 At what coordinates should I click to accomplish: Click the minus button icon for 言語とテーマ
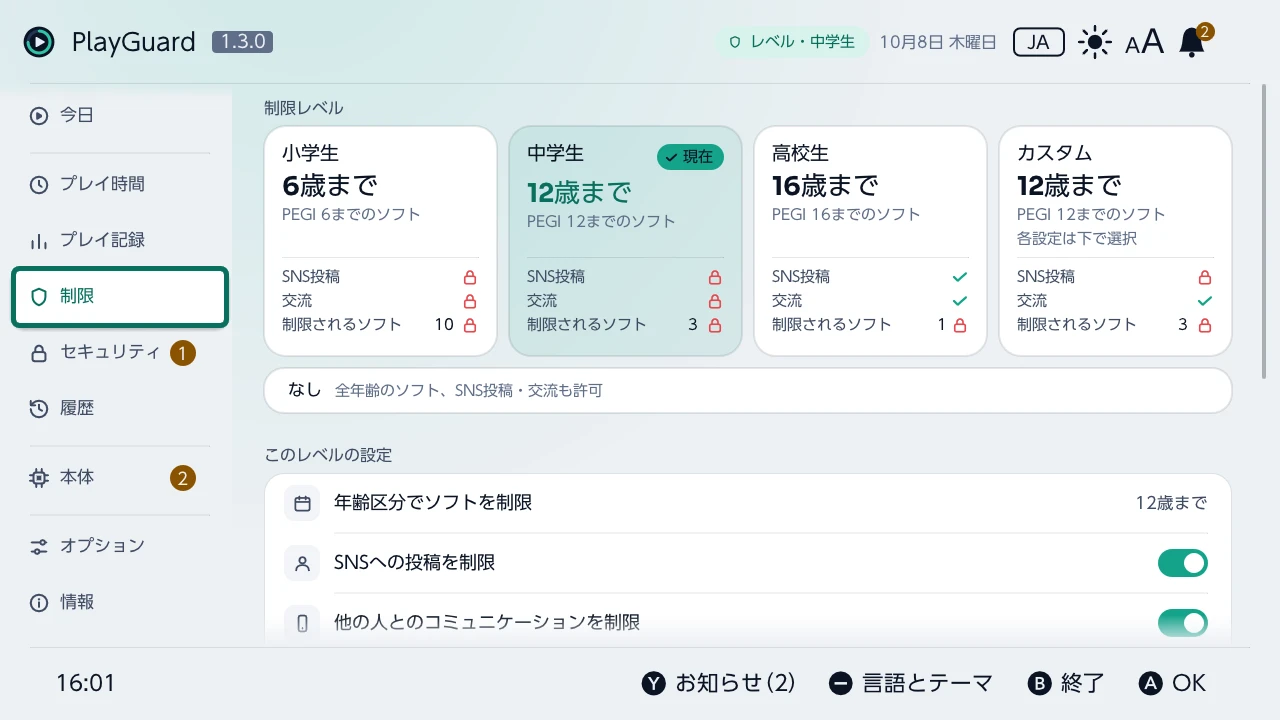pos(841,683)
